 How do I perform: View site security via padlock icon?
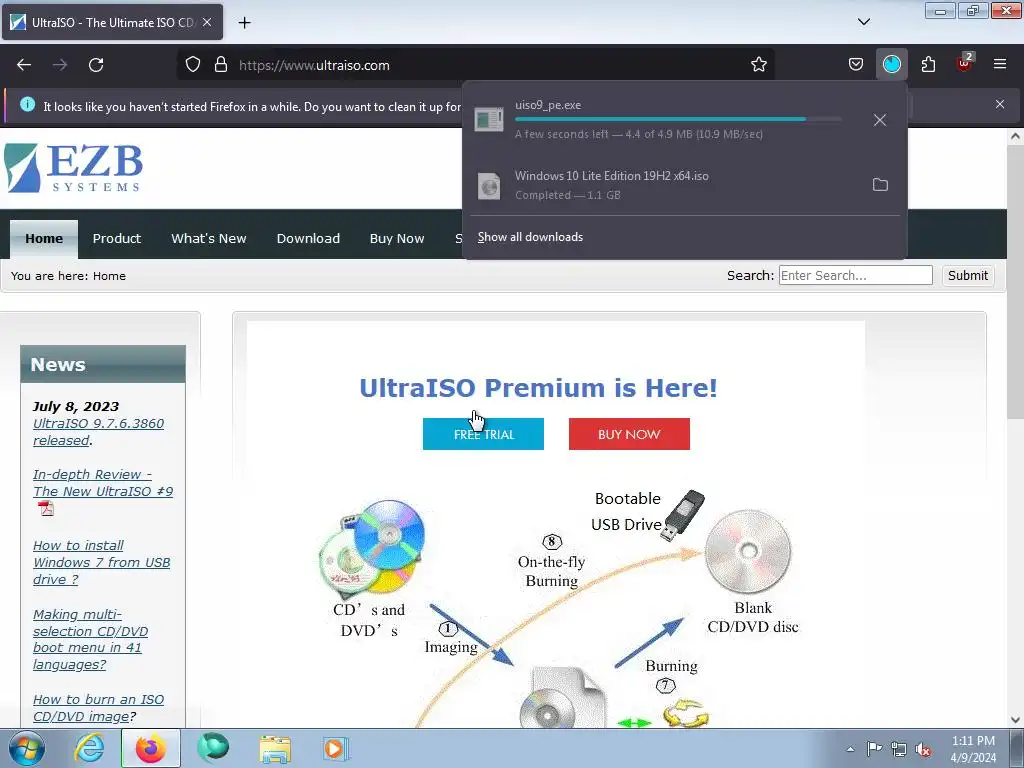[221, 65]
